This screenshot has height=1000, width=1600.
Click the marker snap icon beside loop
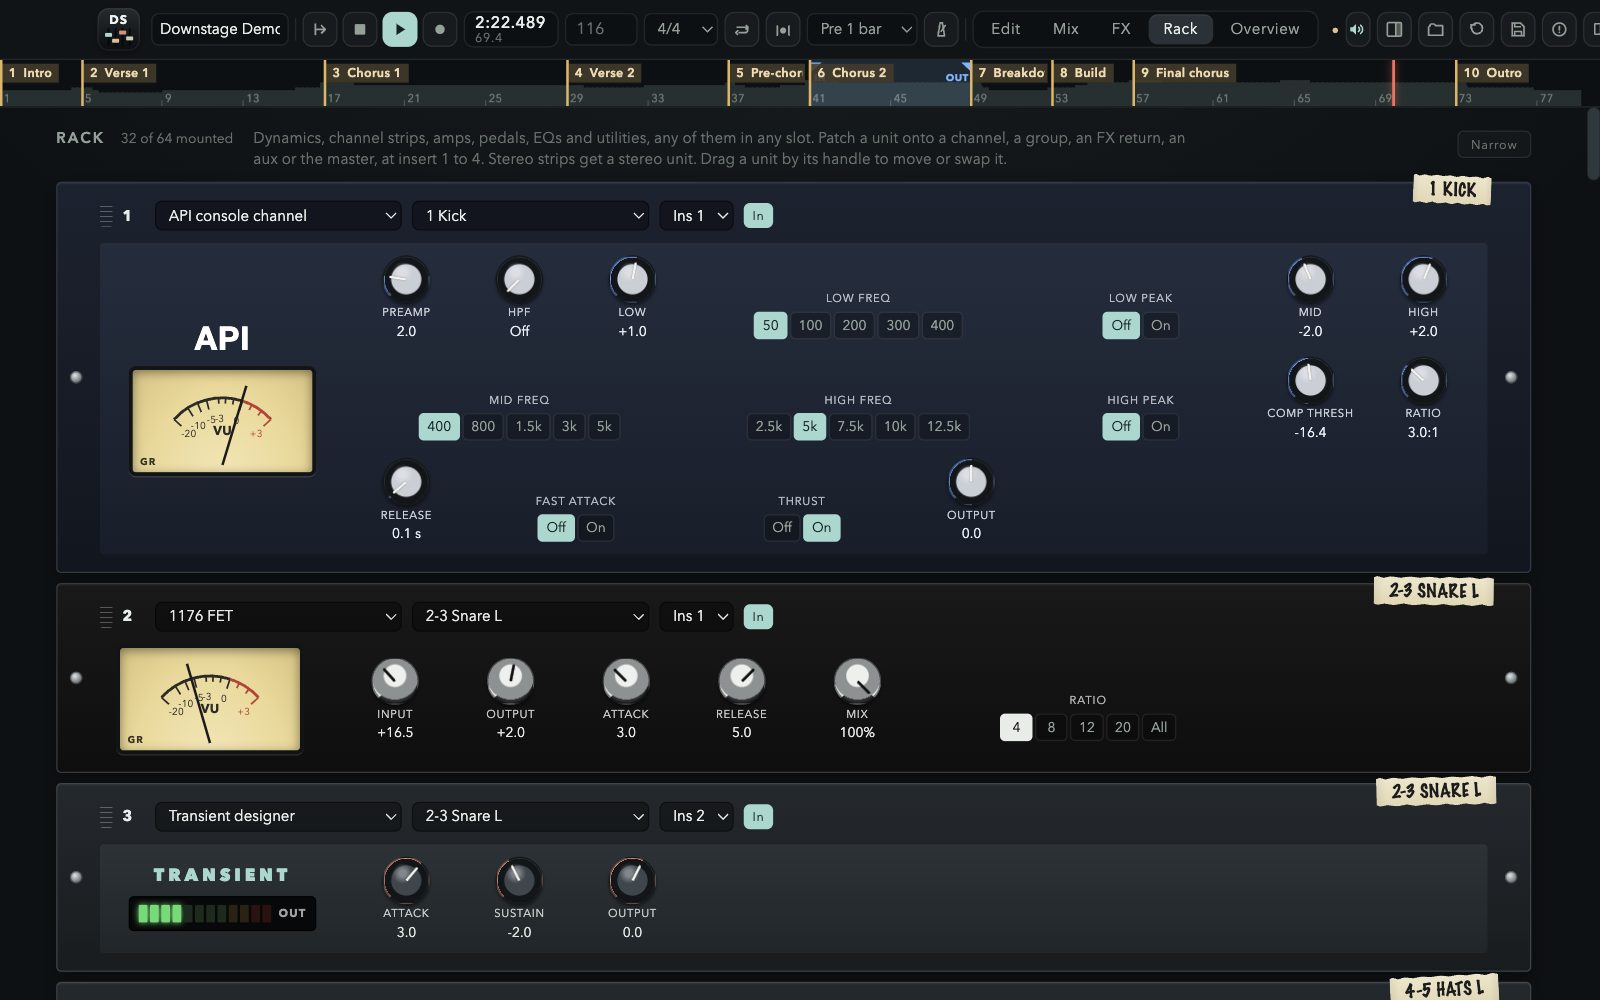783,29
